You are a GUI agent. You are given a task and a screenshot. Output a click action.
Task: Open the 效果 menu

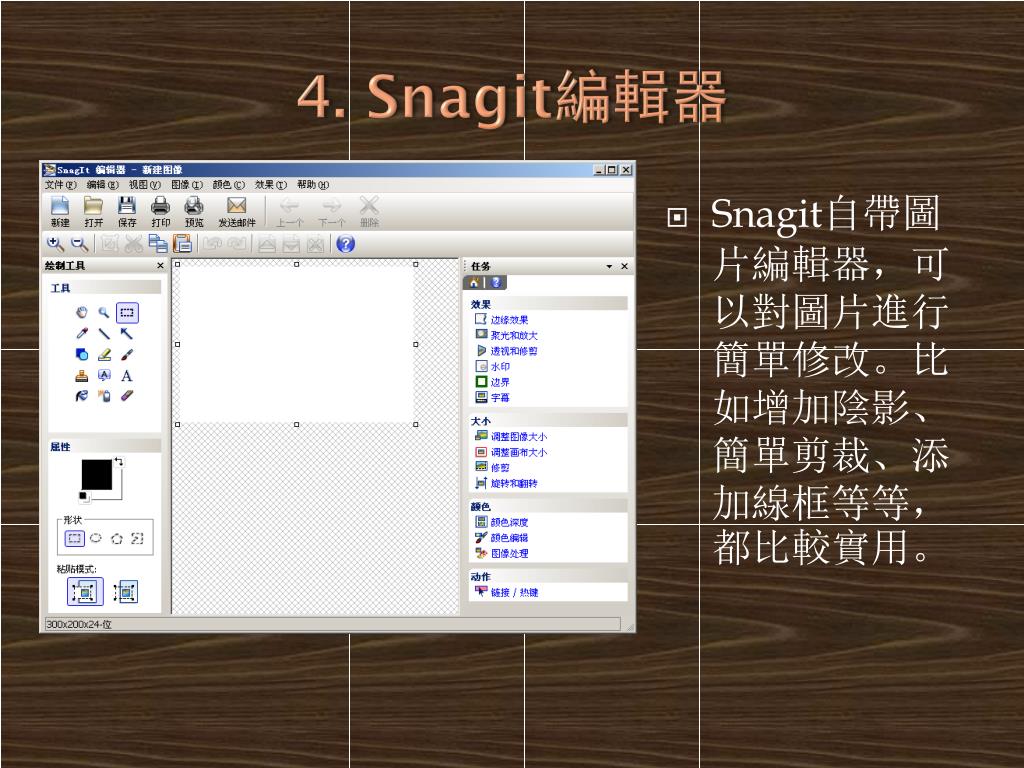point(271,185)
